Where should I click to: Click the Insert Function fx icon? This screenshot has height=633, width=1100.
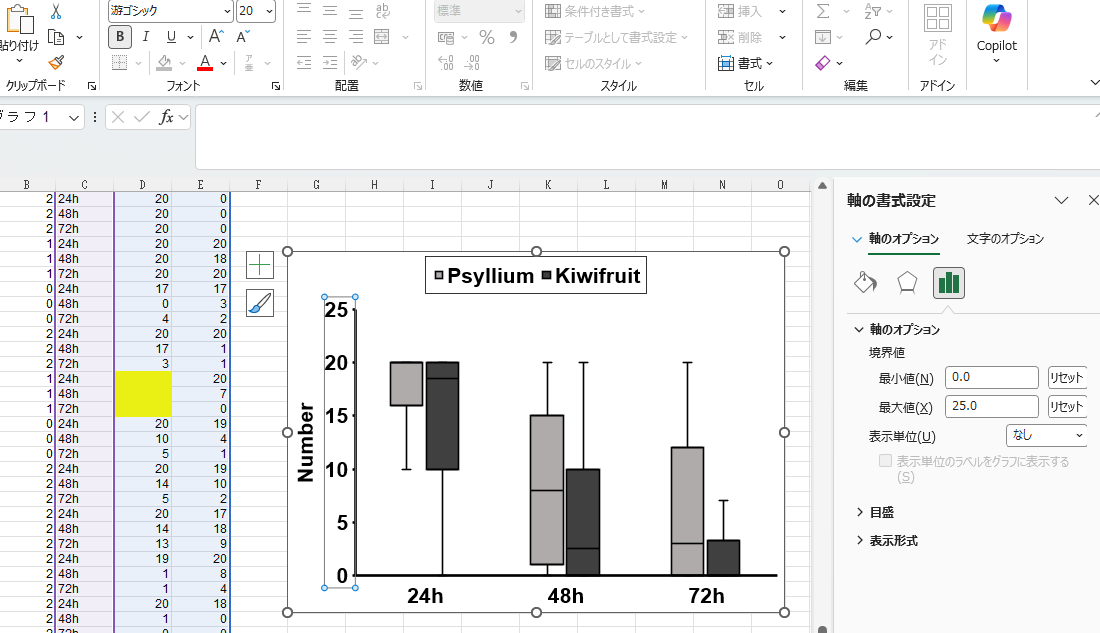[166, 117]
